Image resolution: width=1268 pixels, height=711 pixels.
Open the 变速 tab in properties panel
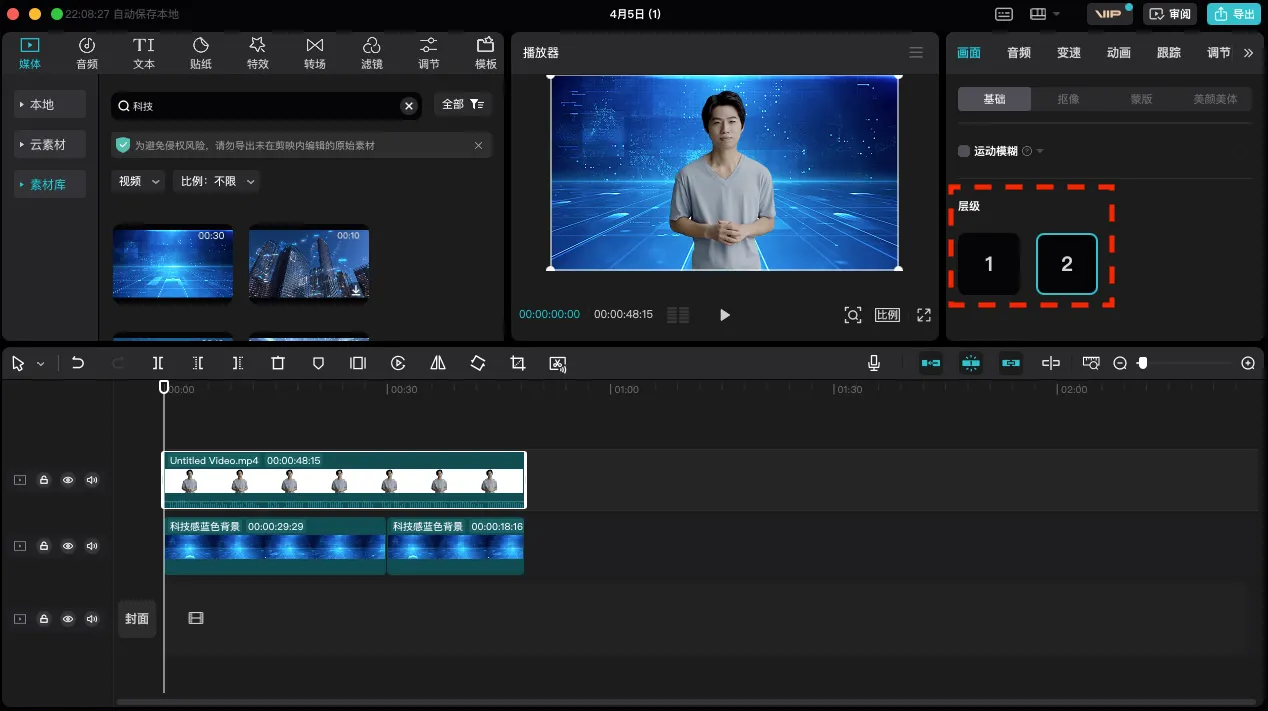[x=1069, y=53]
